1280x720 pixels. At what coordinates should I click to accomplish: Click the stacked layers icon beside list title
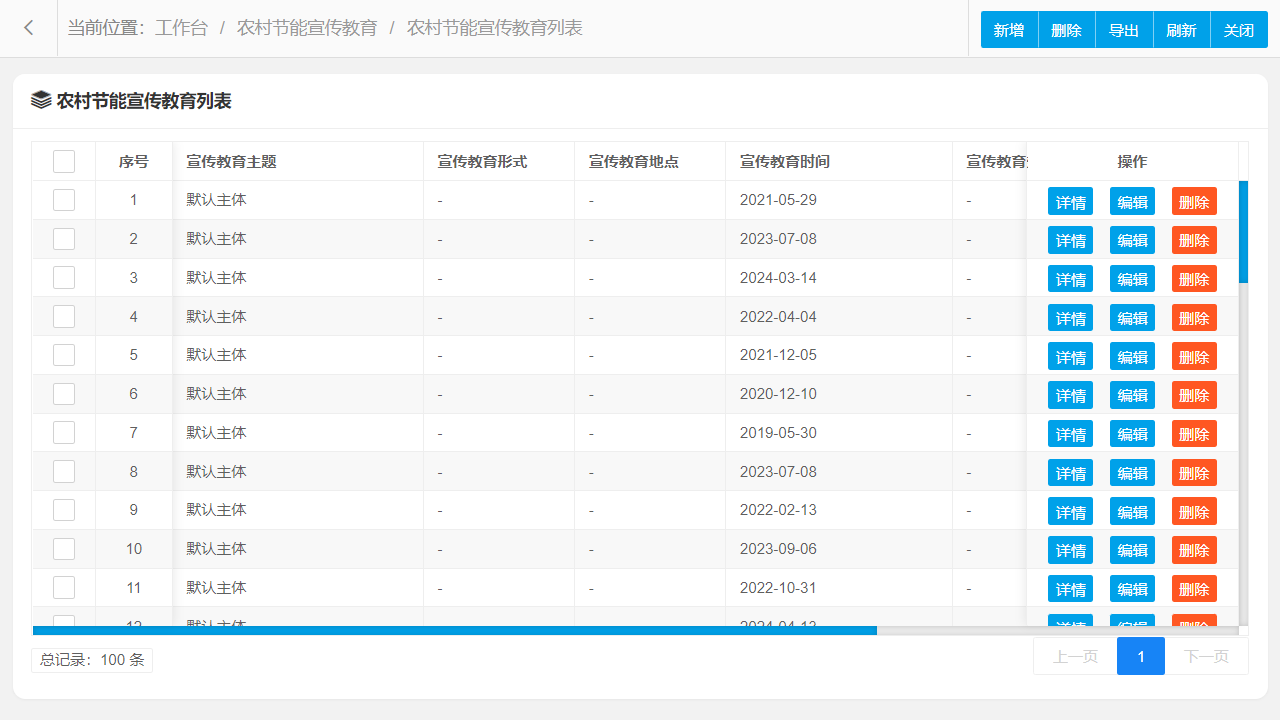41,100
